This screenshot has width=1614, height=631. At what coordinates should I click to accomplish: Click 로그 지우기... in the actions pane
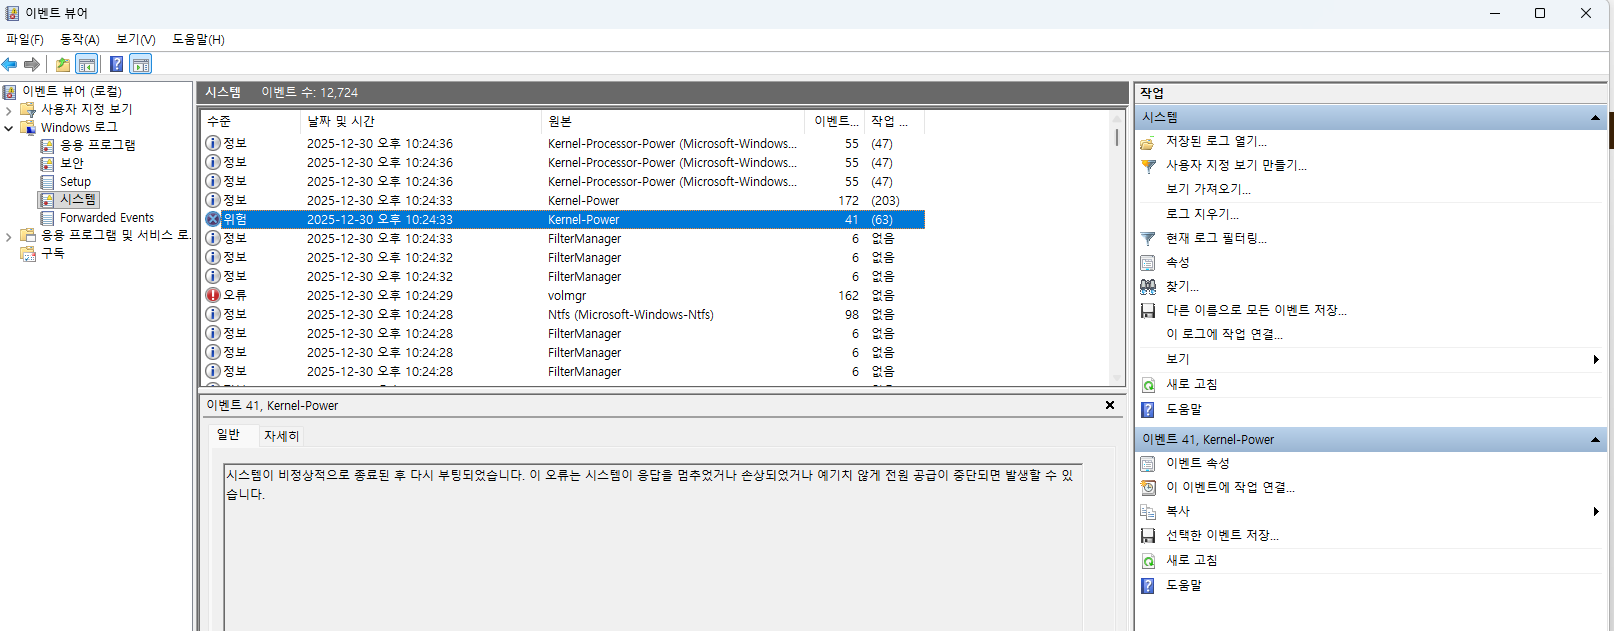point(1202,214)
